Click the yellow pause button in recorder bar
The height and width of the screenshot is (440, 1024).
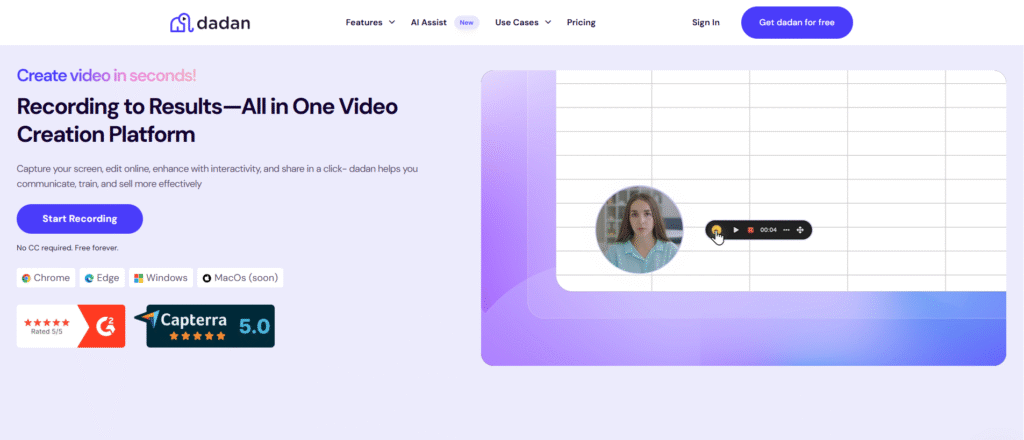[717, 230]
